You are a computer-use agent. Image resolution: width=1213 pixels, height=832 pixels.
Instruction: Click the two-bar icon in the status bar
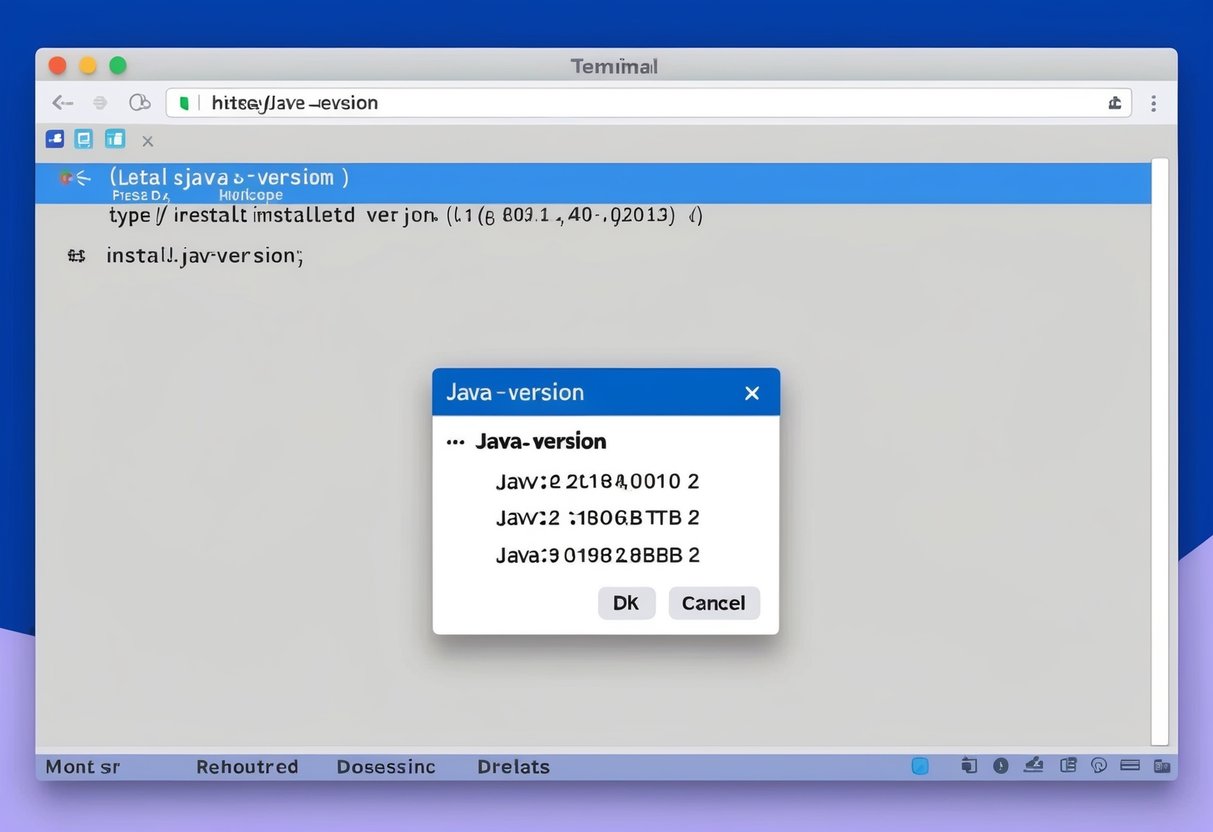coord(1130,766)
